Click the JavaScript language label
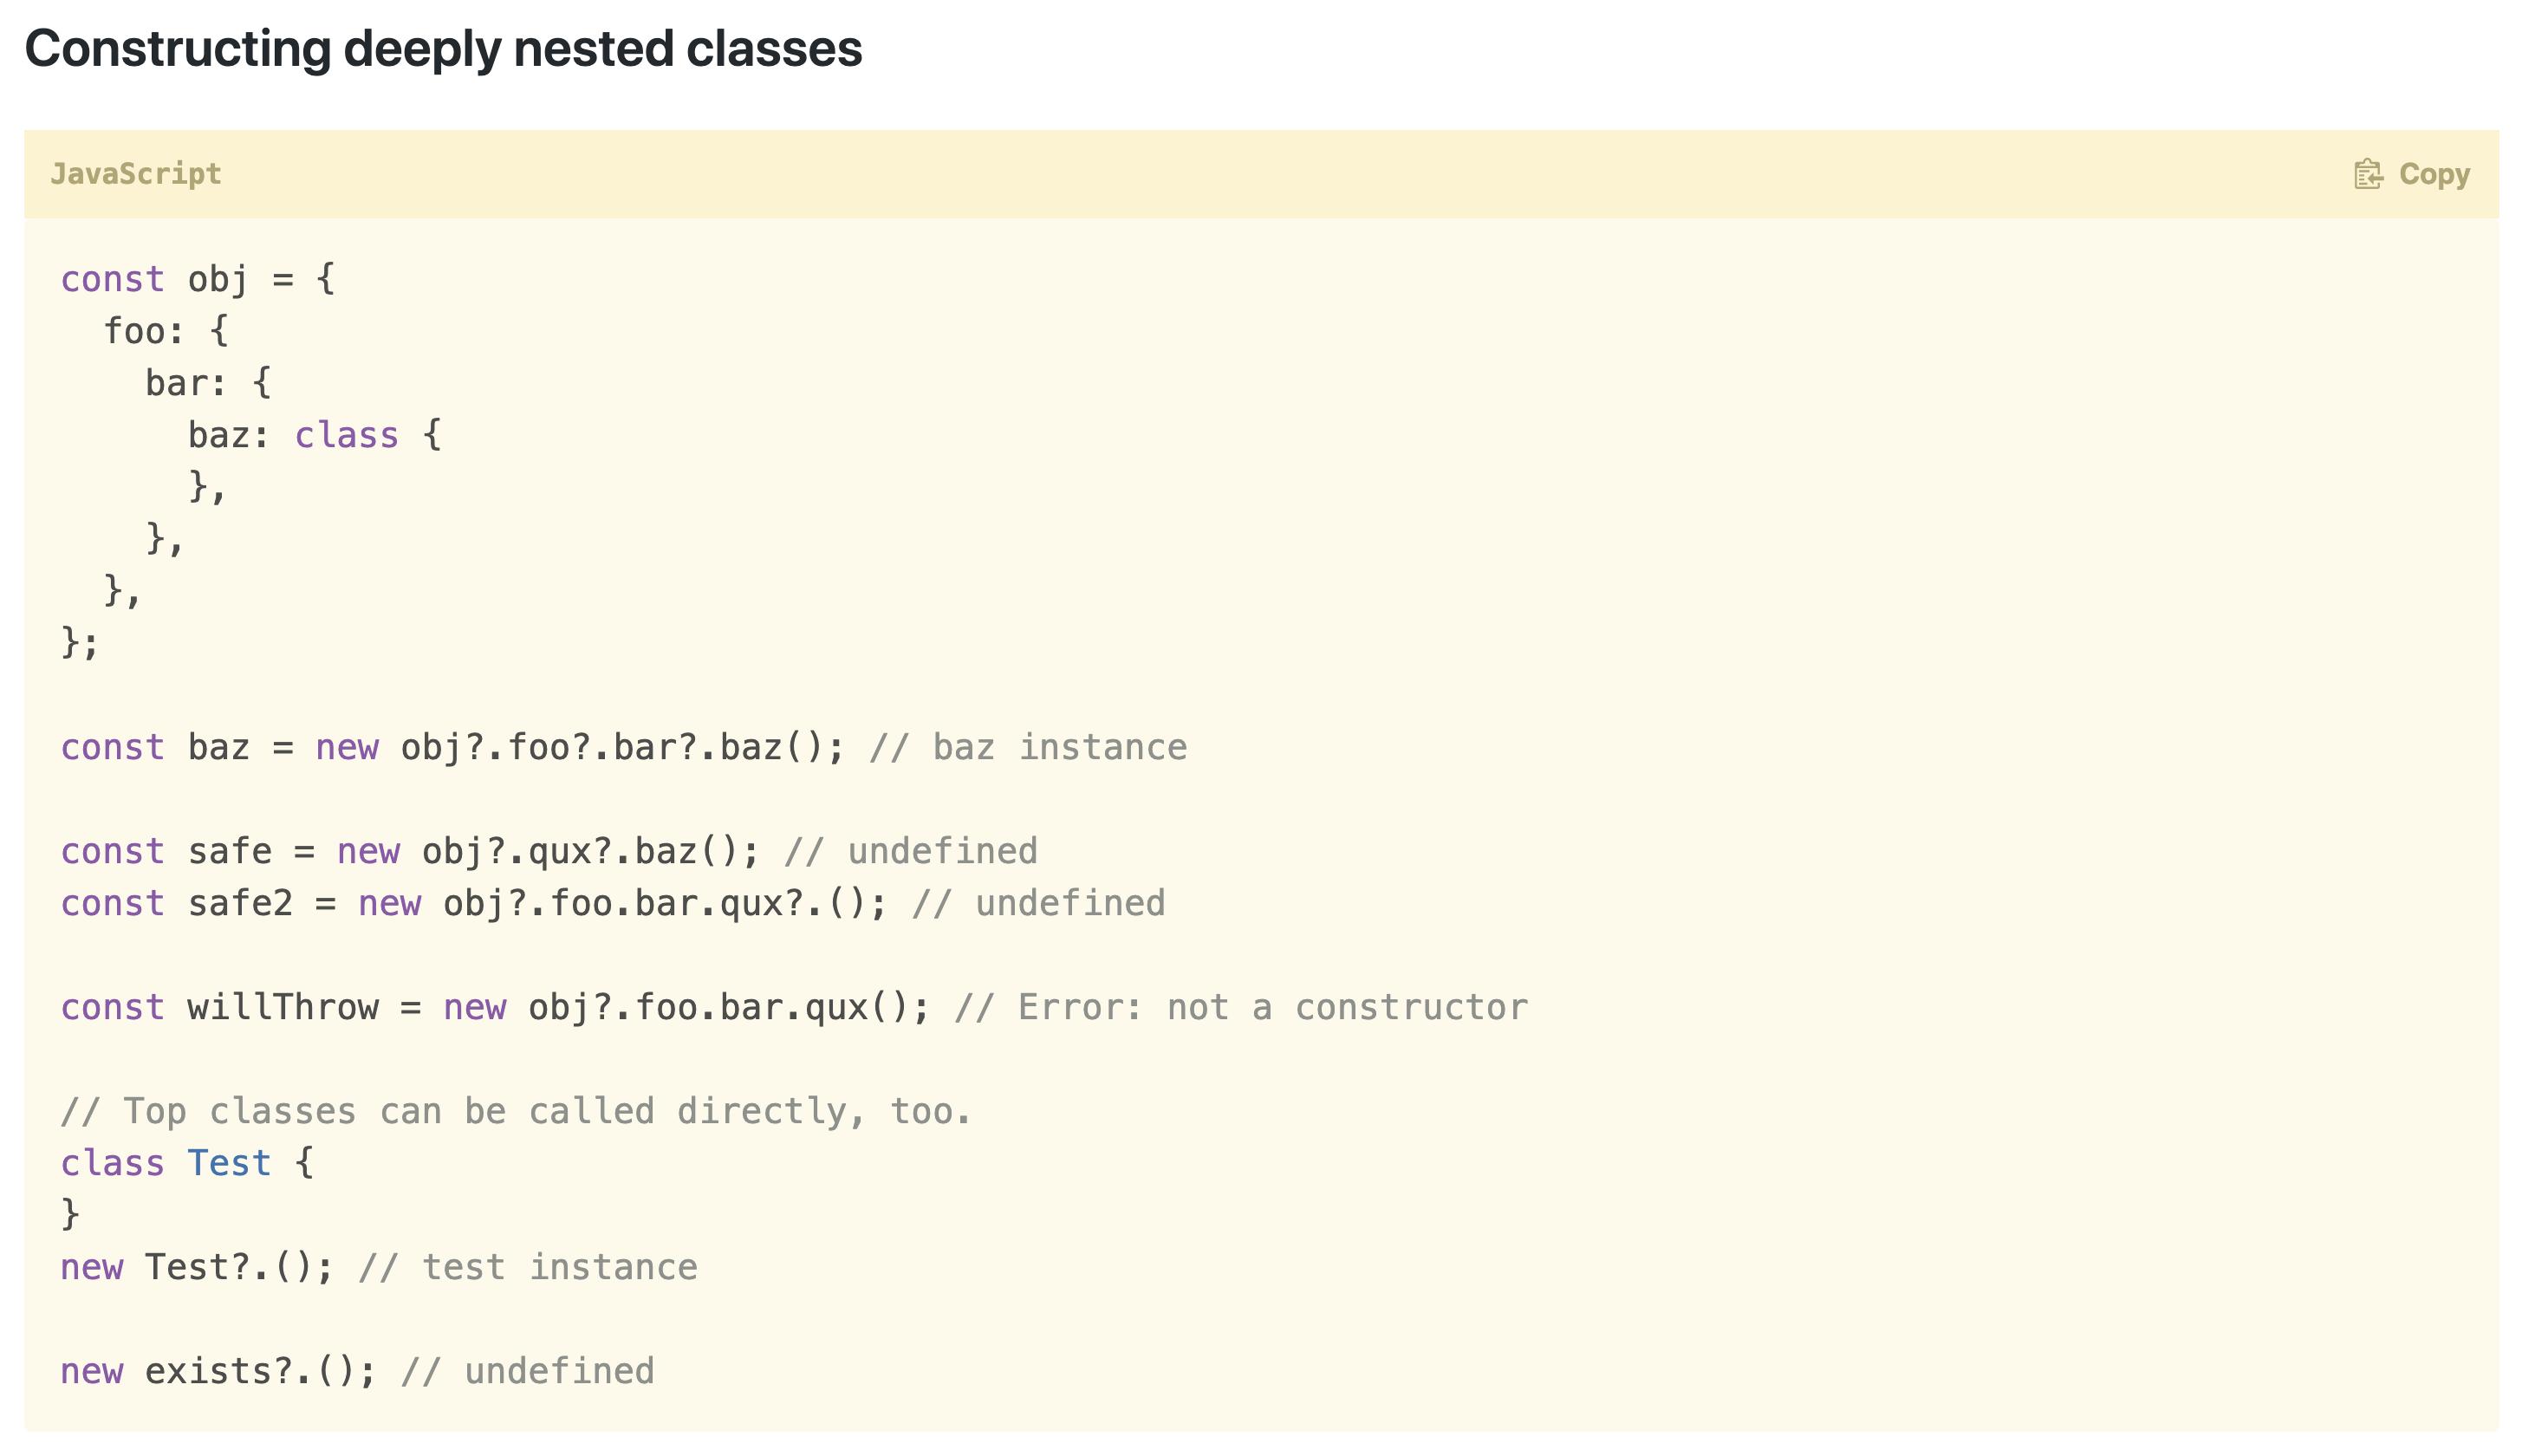This screenshot has height=1456, width=2522. click(136, 174)
